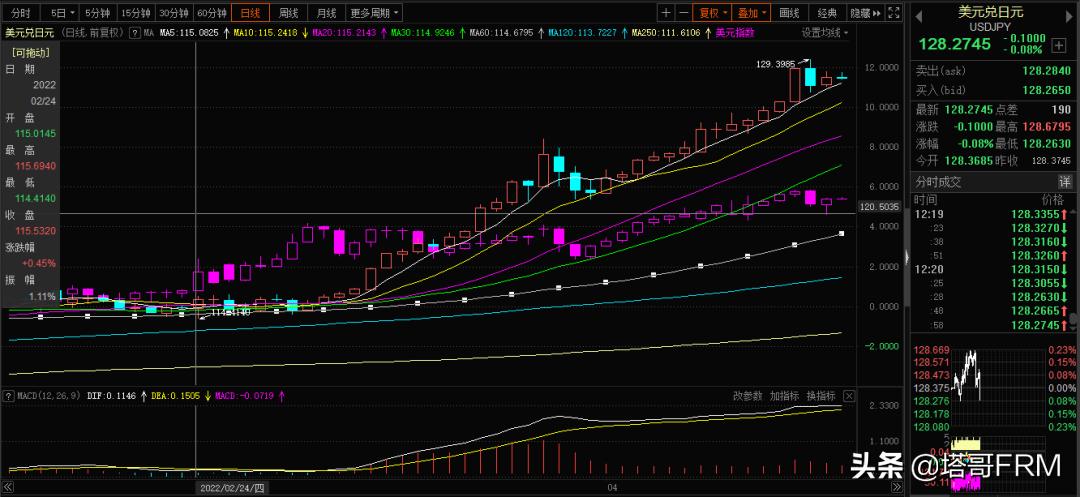Switch to the 分时 tab
The width and height of the screenshot is (1080, 497).
click(21, 12)
